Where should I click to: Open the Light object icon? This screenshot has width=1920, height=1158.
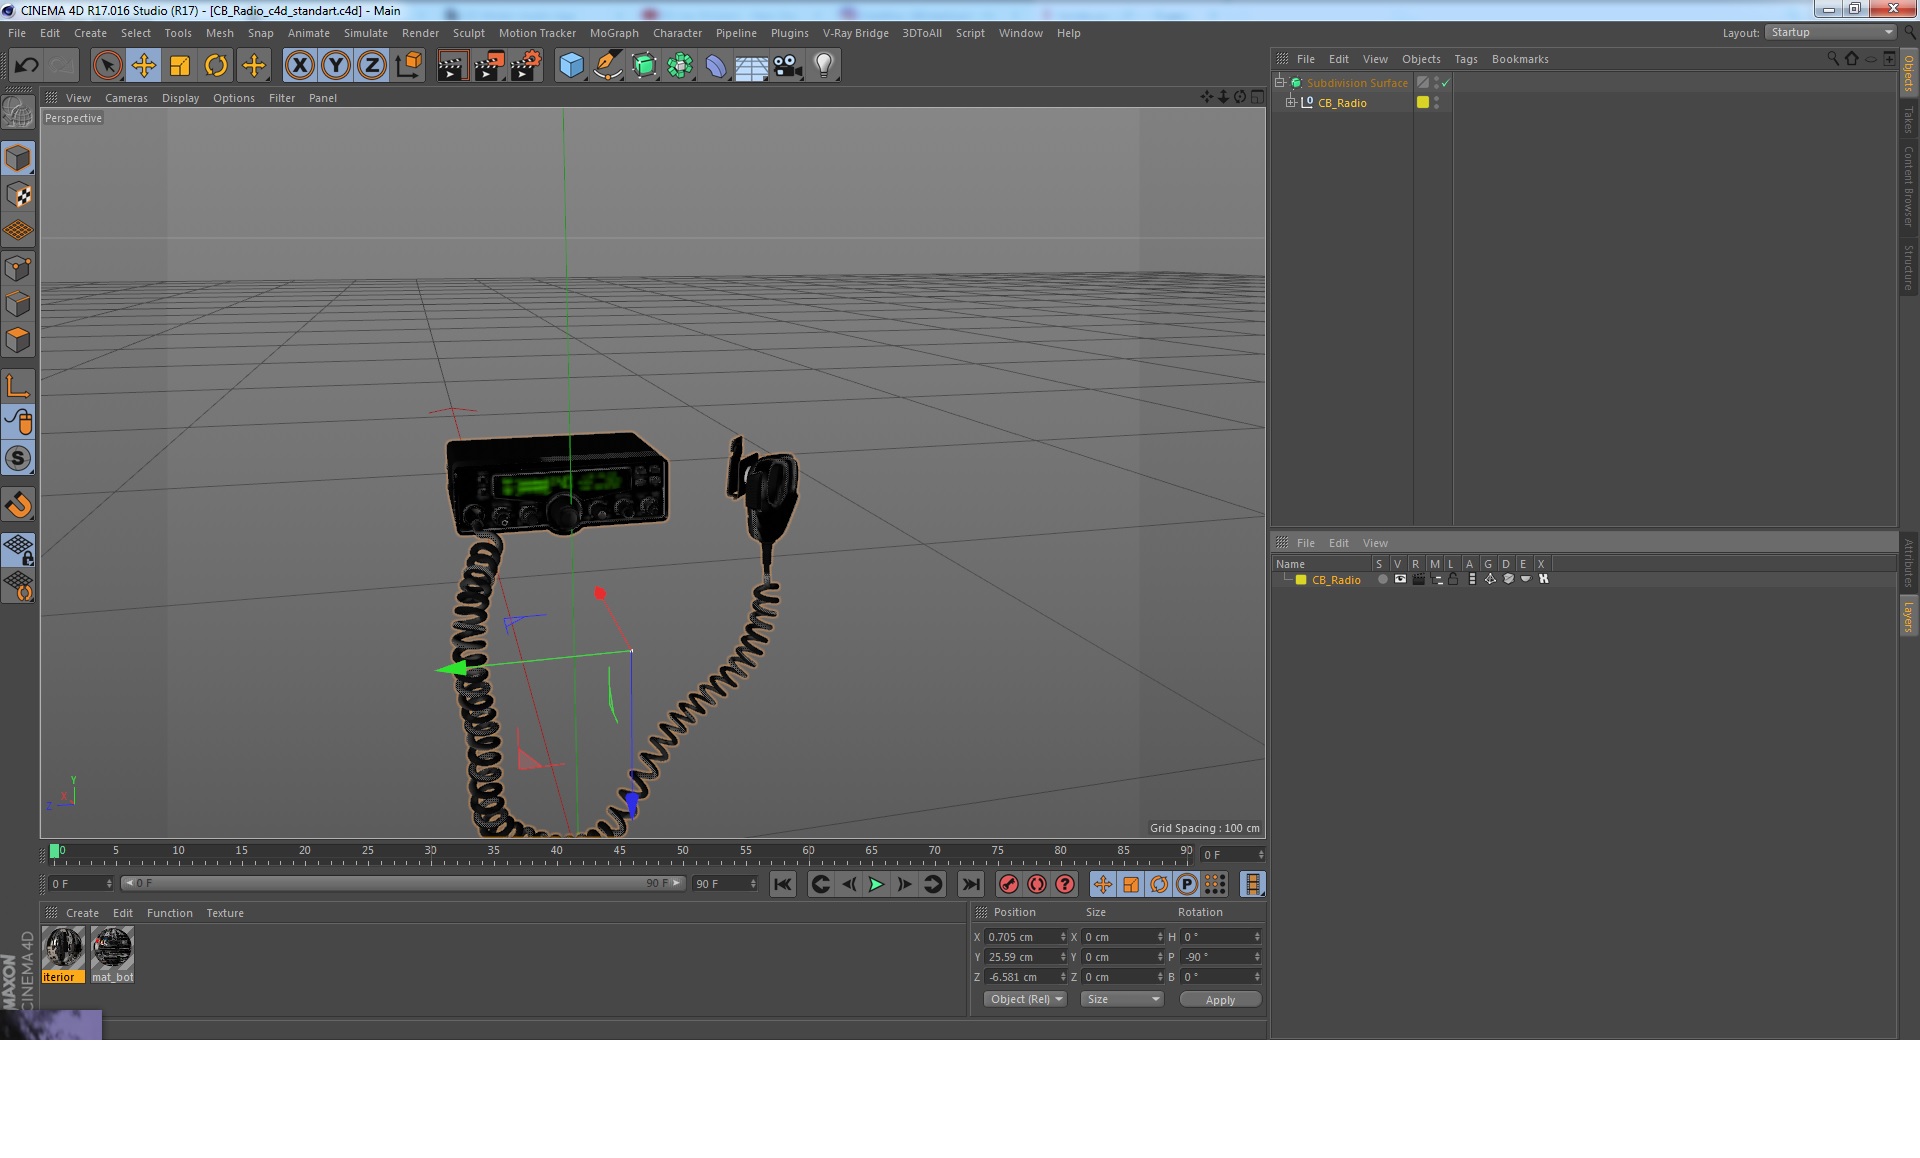pyautogui.click(x=823, y=66)
